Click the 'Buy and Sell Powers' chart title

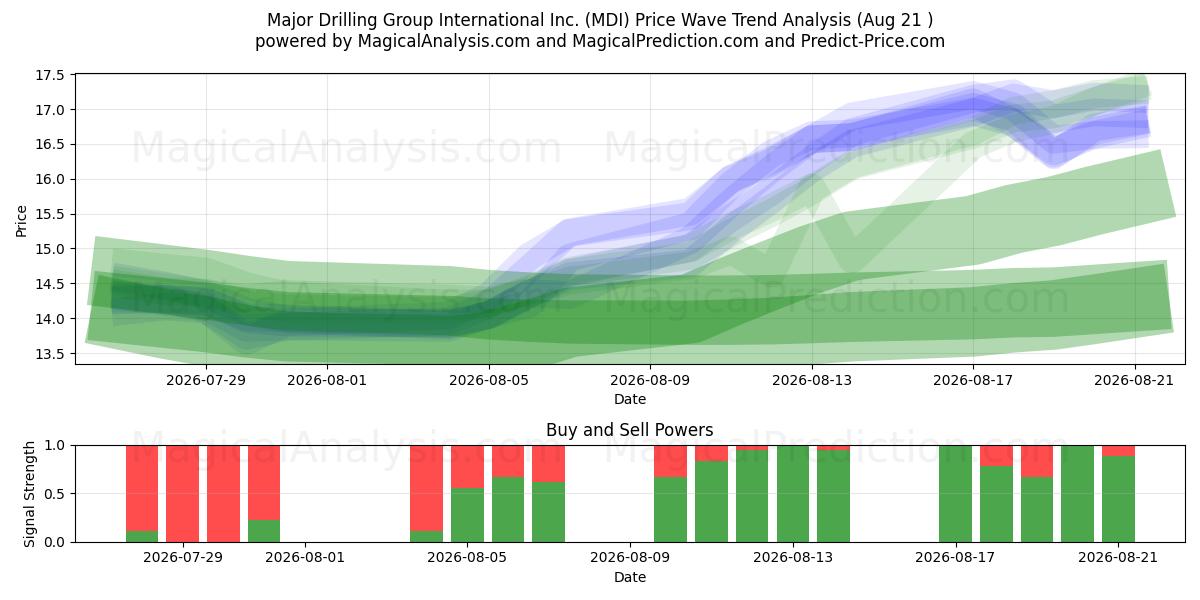[x=630, y=430]
